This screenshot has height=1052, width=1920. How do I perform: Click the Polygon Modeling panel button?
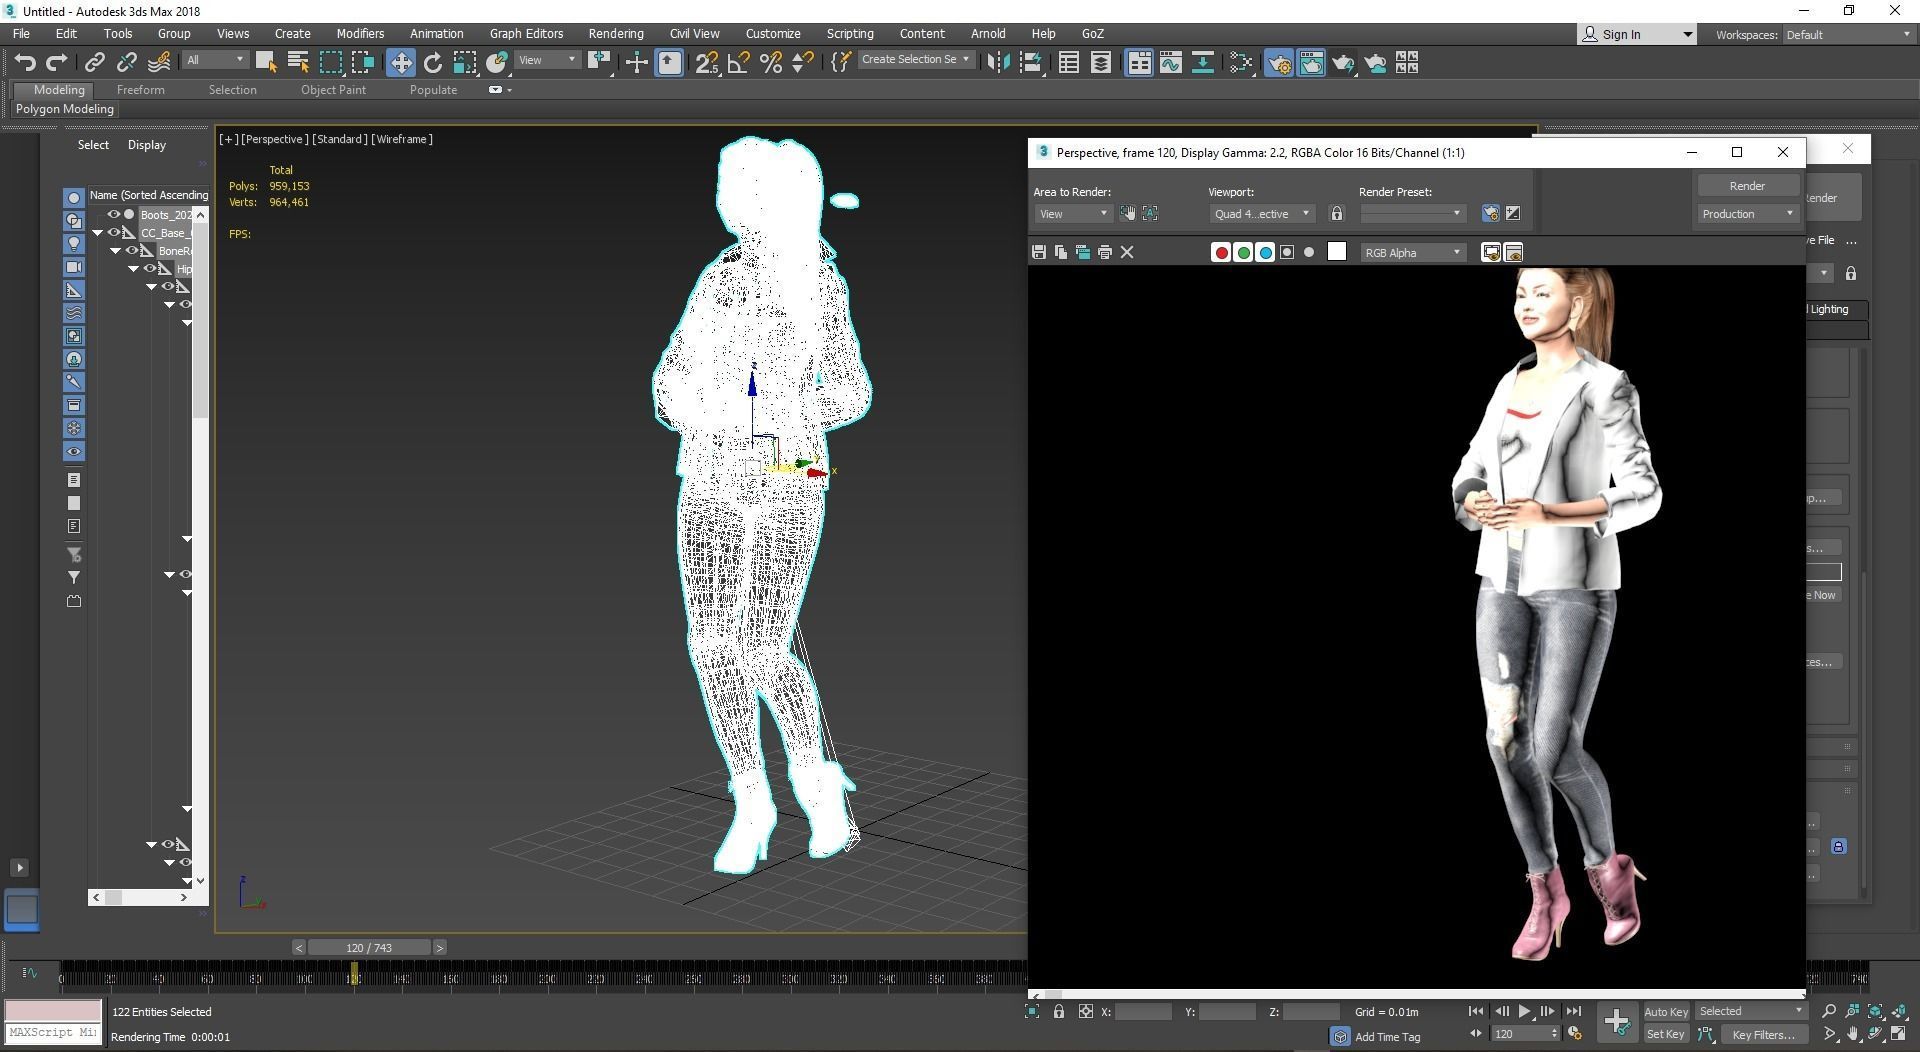(x=65, y=109)
